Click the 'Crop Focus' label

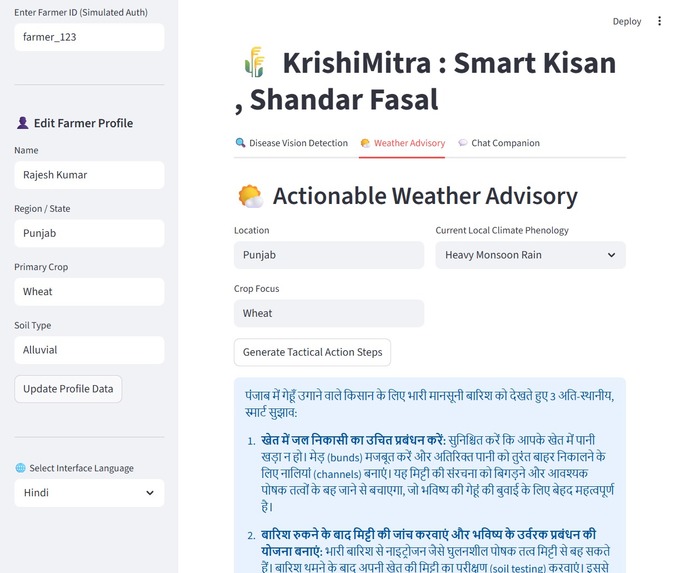click(x=257, y=288)
